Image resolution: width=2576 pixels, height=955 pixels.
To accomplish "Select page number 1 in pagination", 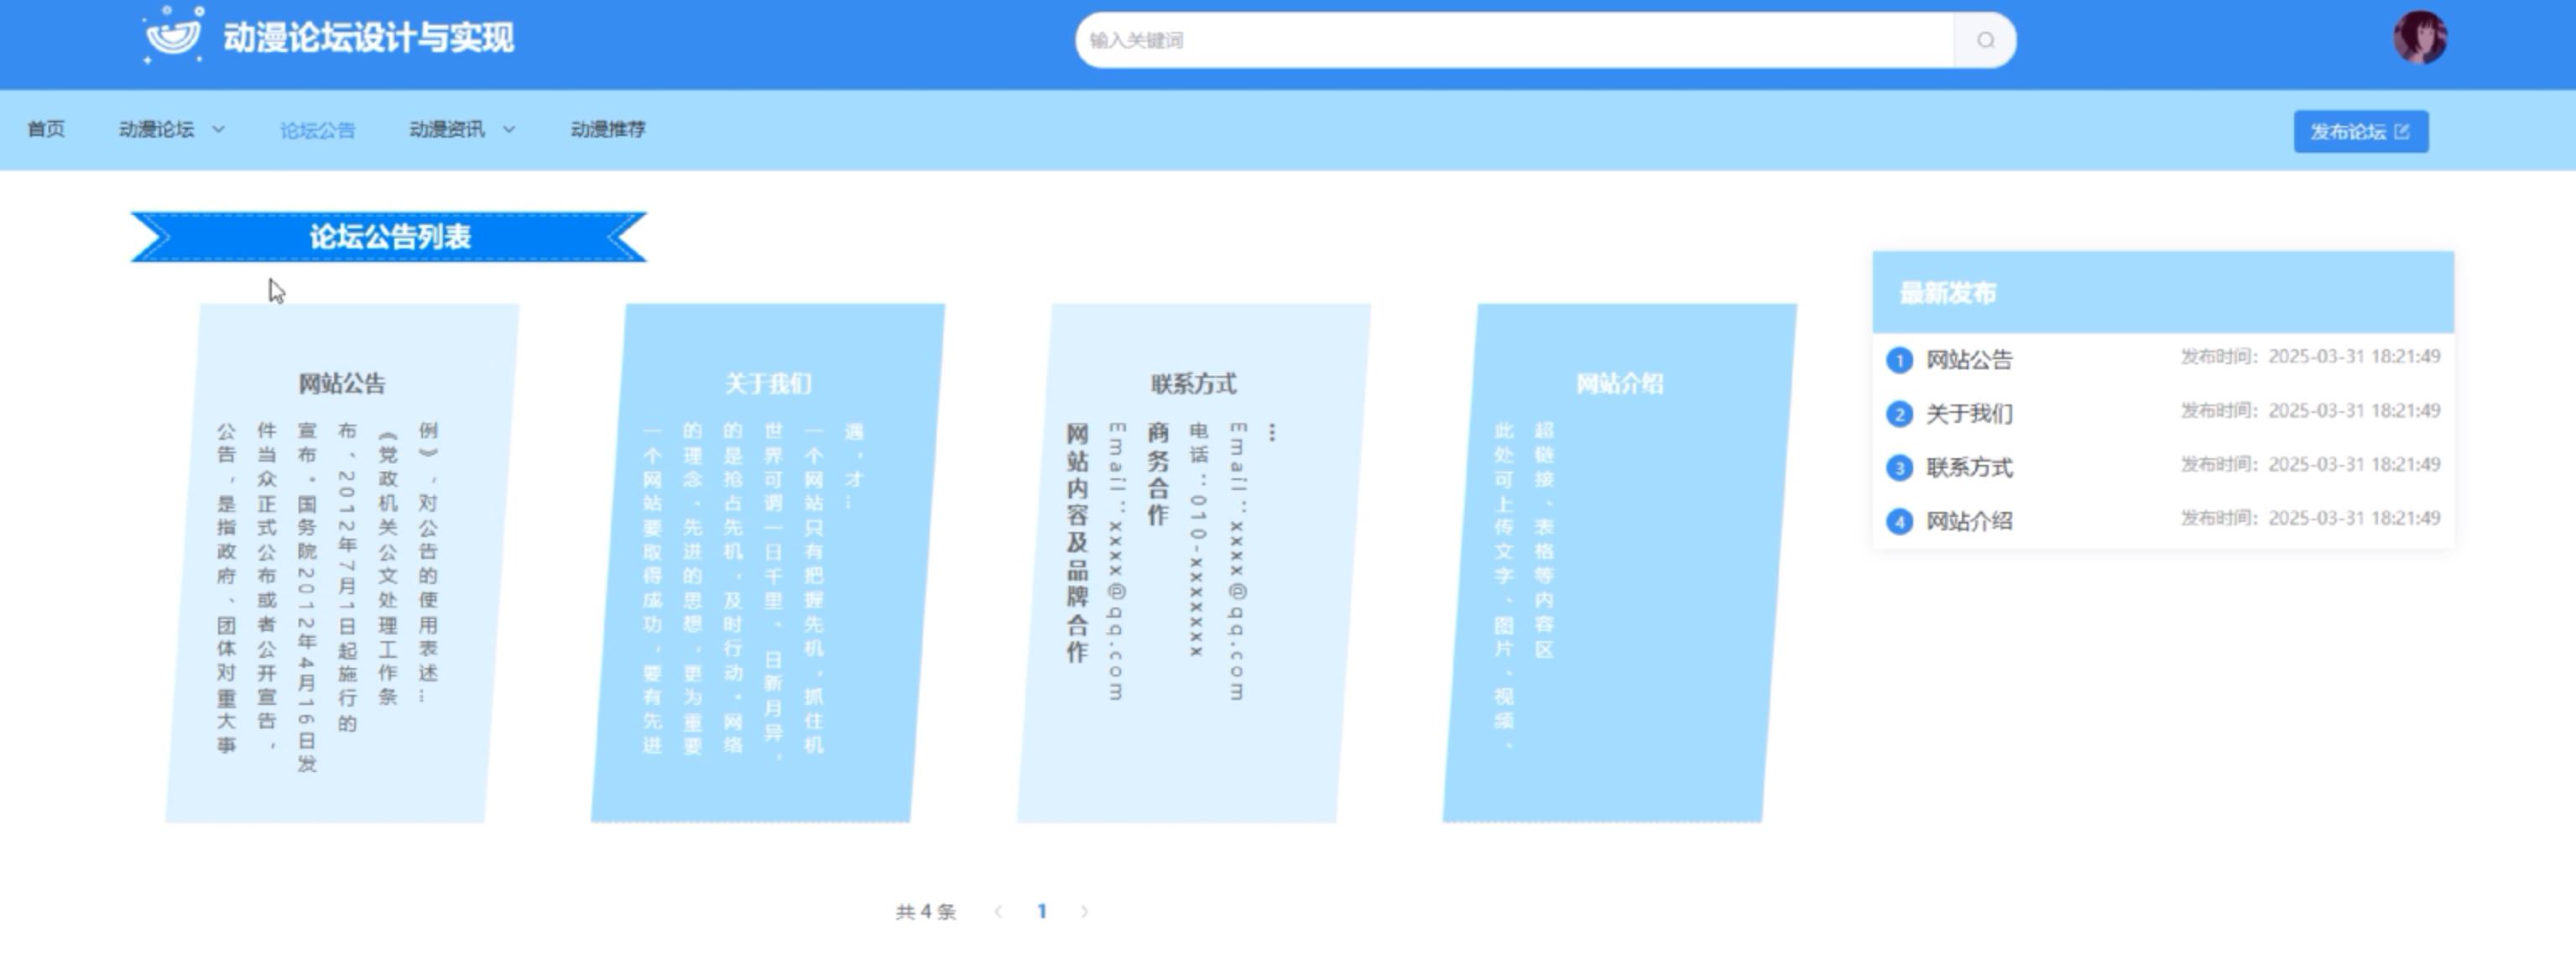I will (x=1042, y=911).
